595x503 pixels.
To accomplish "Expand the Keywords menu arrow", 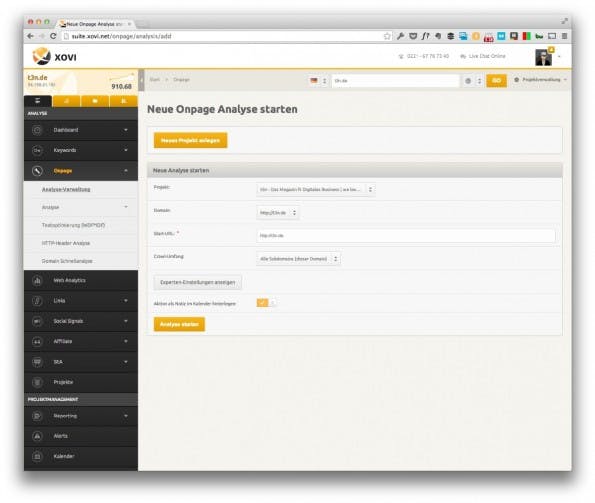I will [126, 150].
